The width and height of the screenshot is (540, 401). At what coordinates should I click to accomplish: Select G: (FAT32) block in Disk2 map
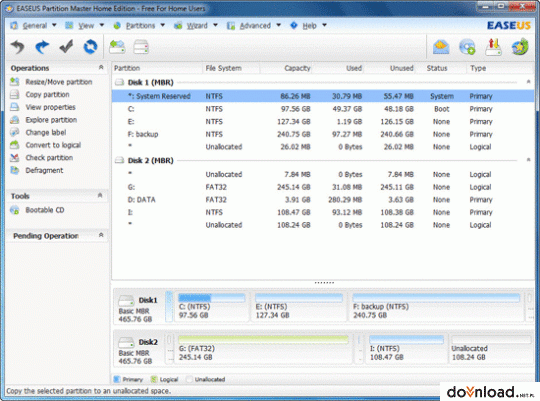263,349
